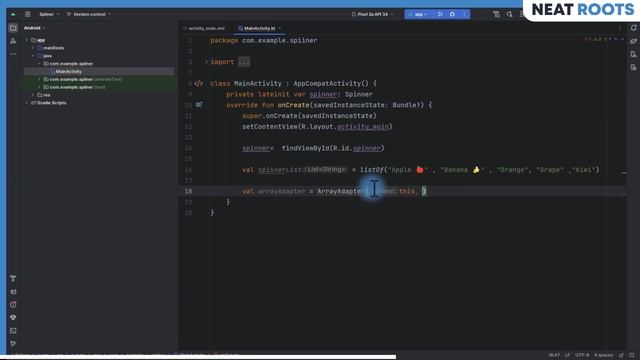
Task: Open the Running Devices sidebar icon
Action: pyautogui.click(x=633, y=67)
